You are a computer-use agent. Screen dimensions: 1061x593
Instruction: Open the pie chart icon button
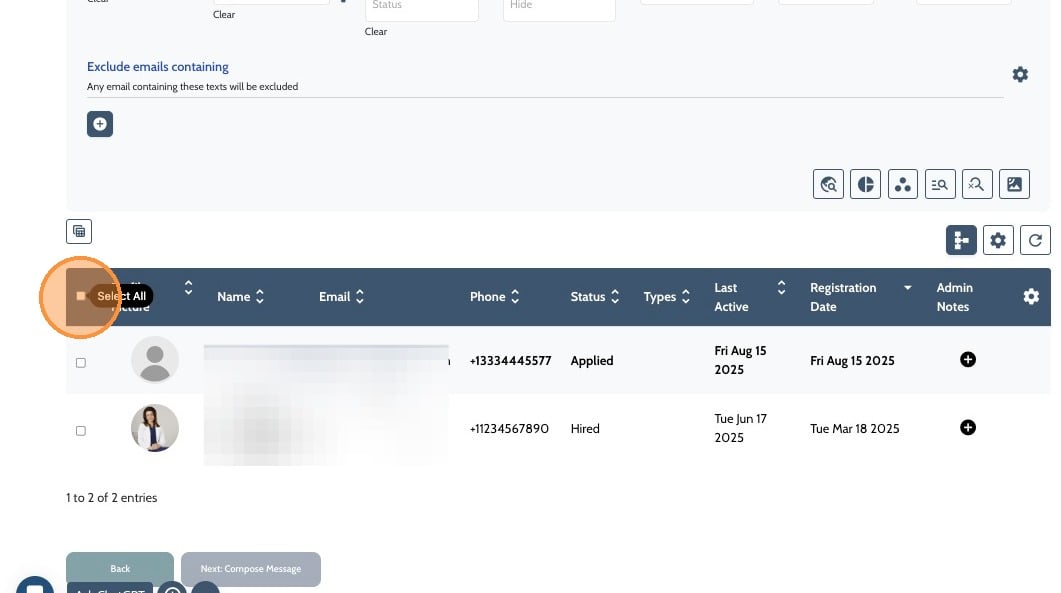tap(865, 184)
